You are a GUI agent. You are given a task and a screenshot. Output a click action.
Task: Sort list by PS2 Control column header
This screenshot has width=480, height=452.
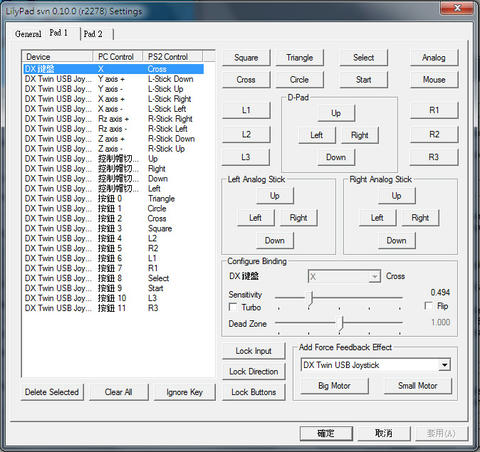(172, 57)
